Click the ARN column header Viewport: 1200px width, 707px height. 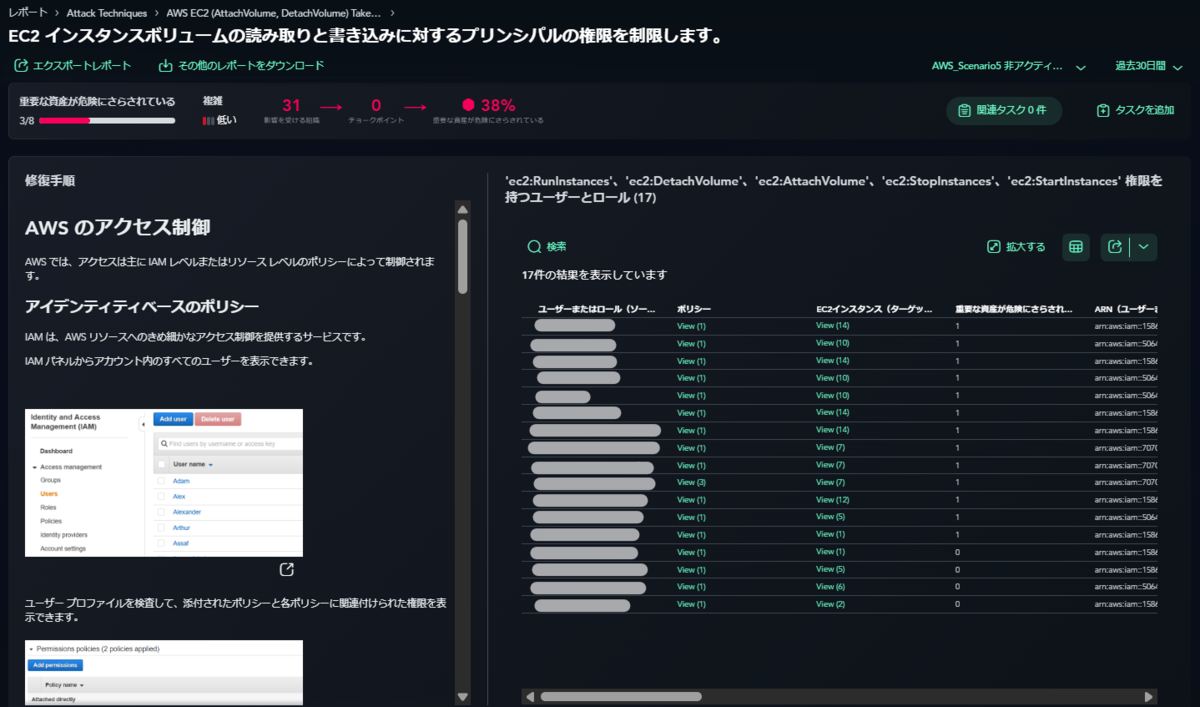coord(1126,309)
